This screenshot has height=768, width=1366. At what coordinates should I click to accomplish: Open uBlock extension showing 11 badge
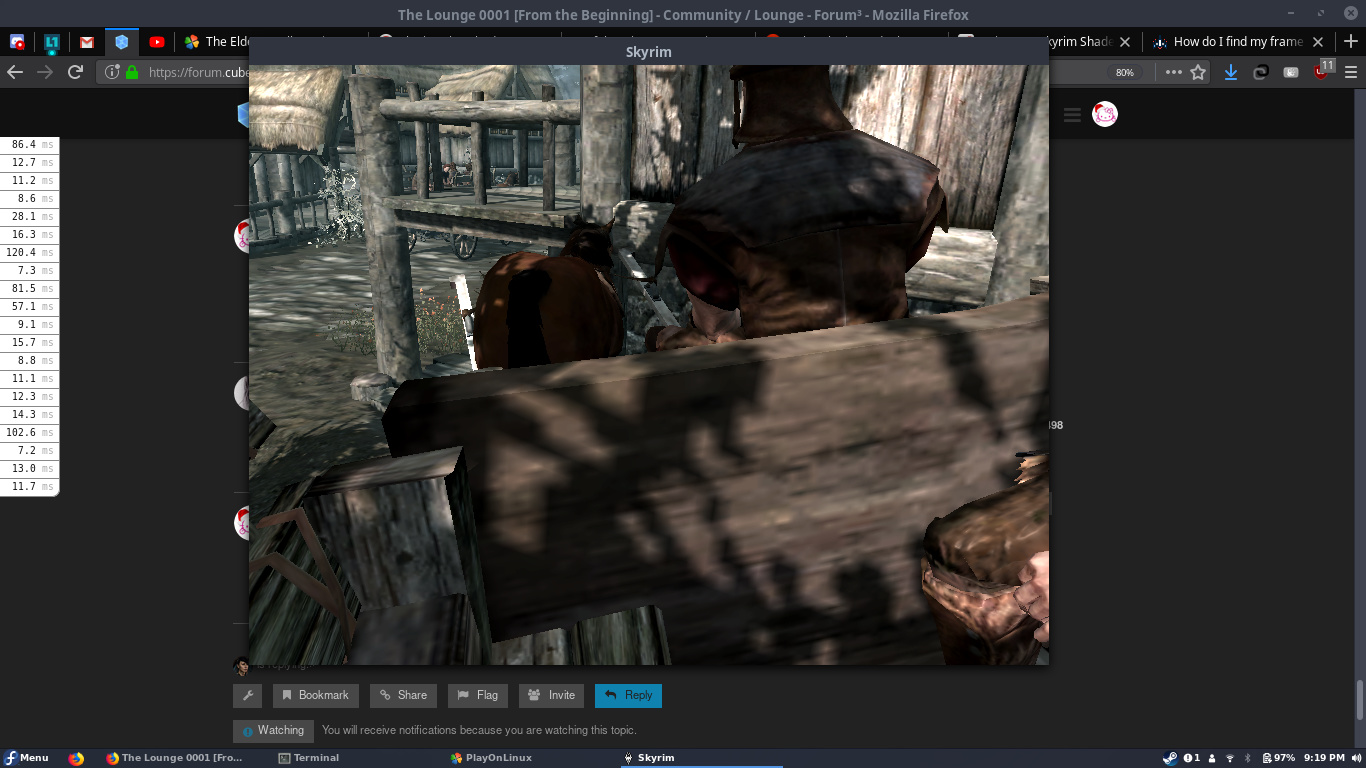[x=1323, y=70]
